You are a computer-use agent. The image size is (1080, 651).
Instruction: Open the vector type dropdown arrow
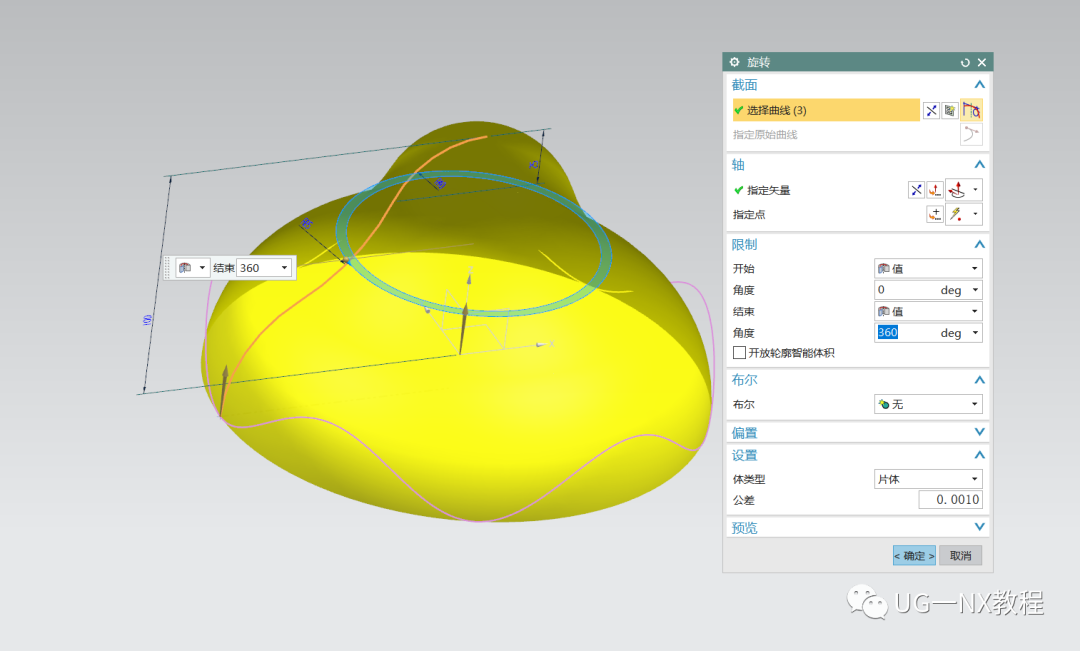975,189
